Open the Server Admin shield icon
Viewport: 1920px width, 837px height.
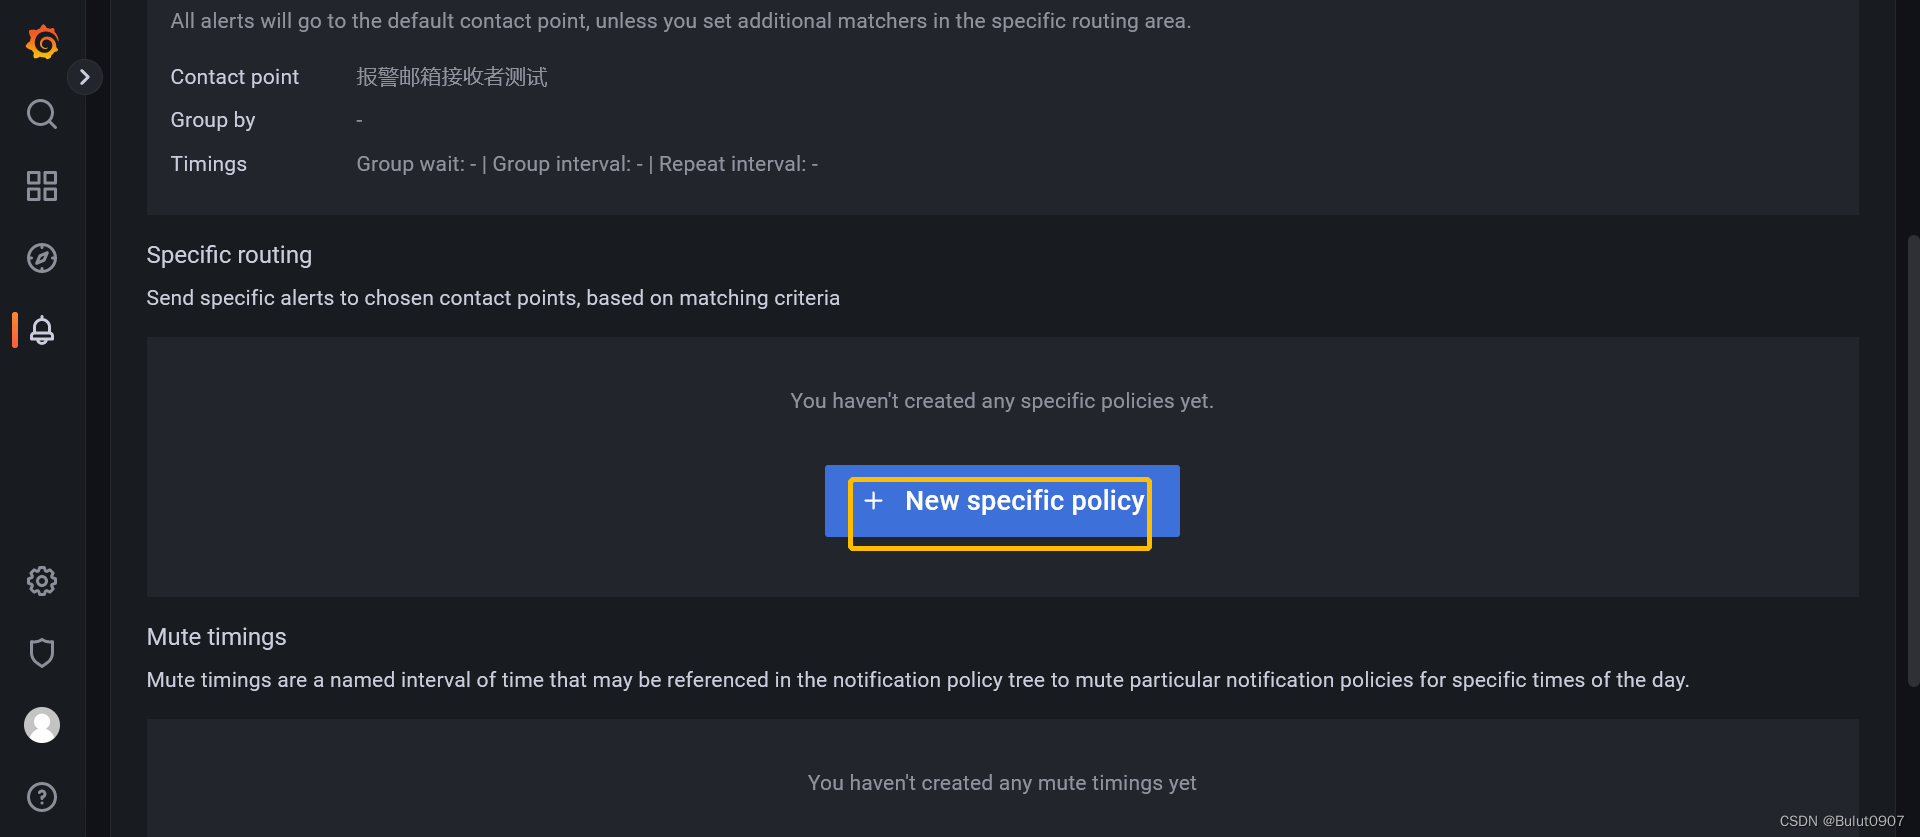(41, 652)
